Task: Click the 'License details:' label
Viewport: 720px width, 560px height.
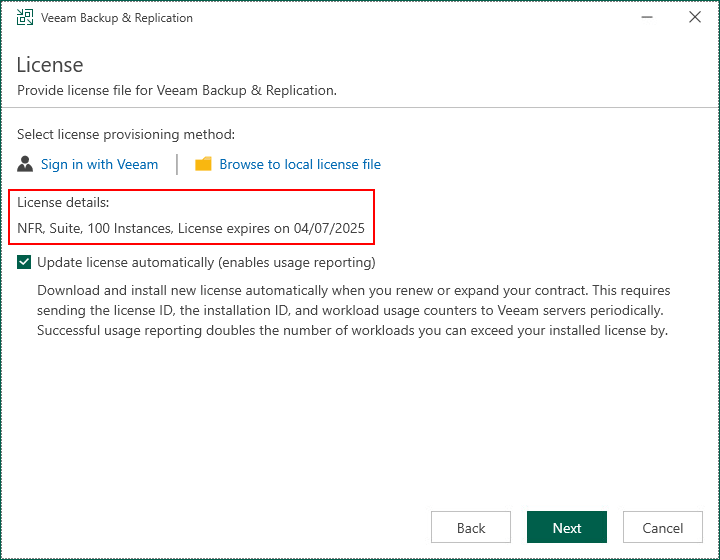Action: 63,203
